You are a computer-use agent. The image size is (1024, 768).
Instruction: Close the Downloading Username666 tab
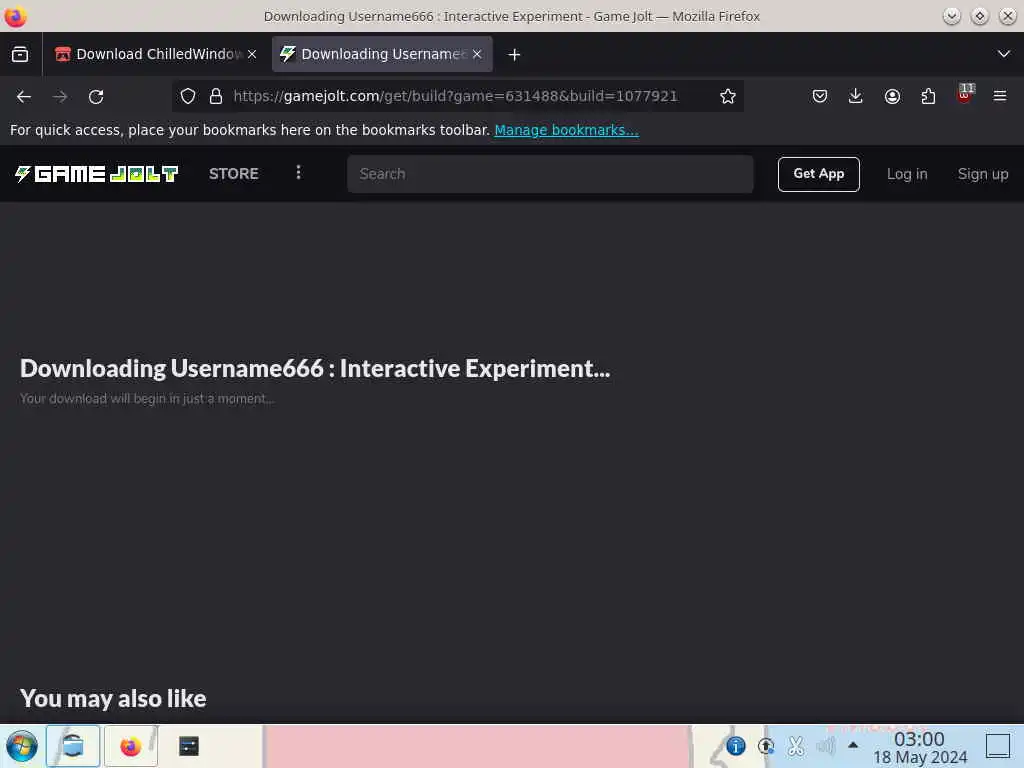[x=477, y=54]
